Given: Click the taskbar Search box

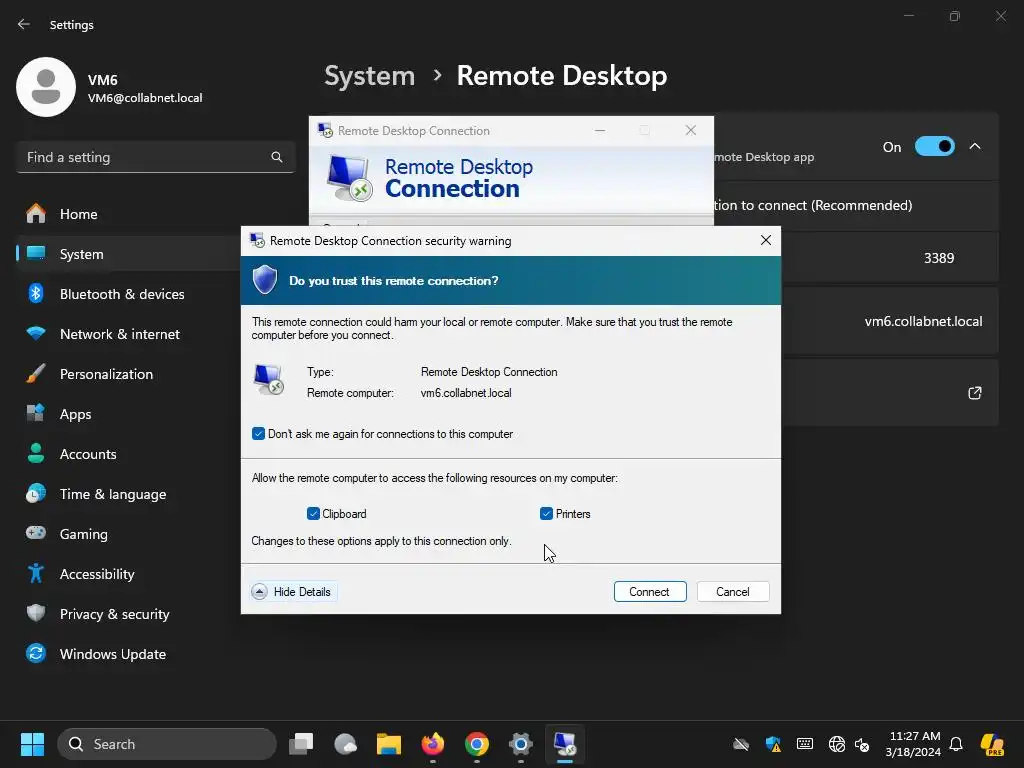Looking at the screenshot, I should (x=167, y=744).
